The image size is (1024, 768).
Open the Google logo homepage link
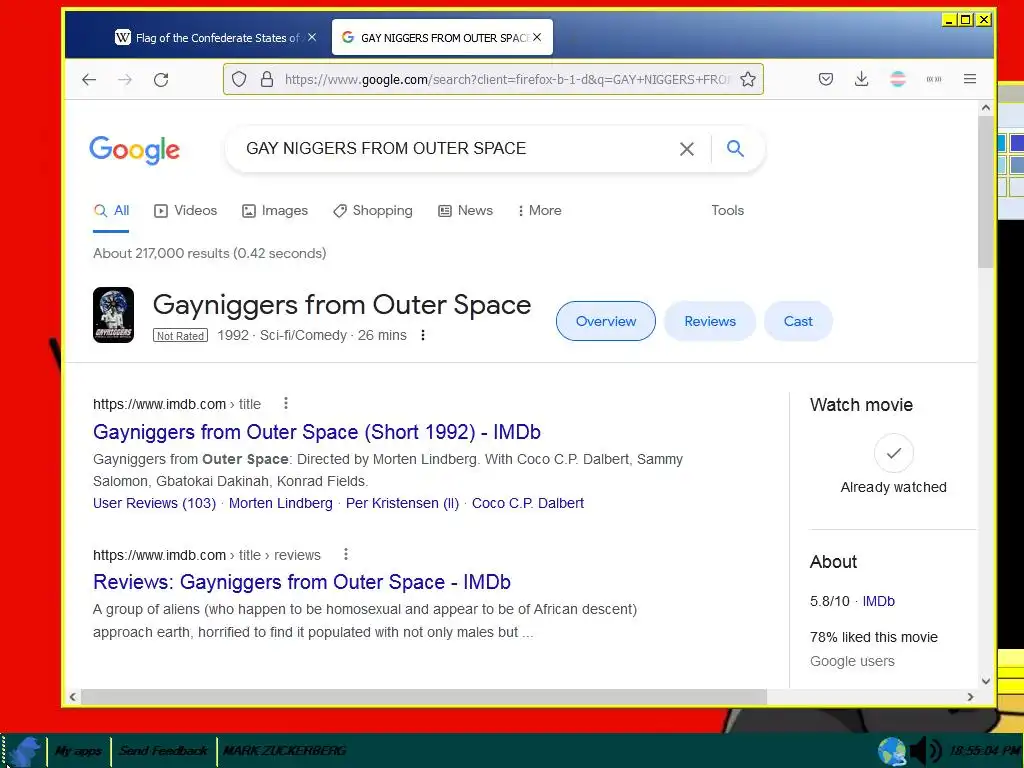tap(135, 150)
